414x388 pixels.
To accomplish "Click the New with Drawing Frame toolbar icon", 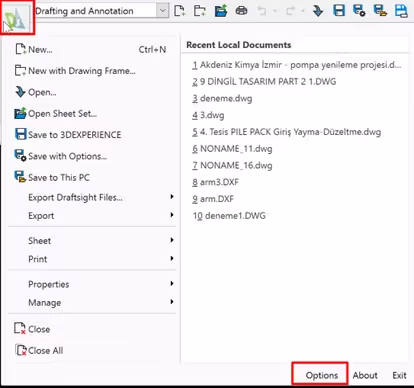I will (x=200, y=11).
